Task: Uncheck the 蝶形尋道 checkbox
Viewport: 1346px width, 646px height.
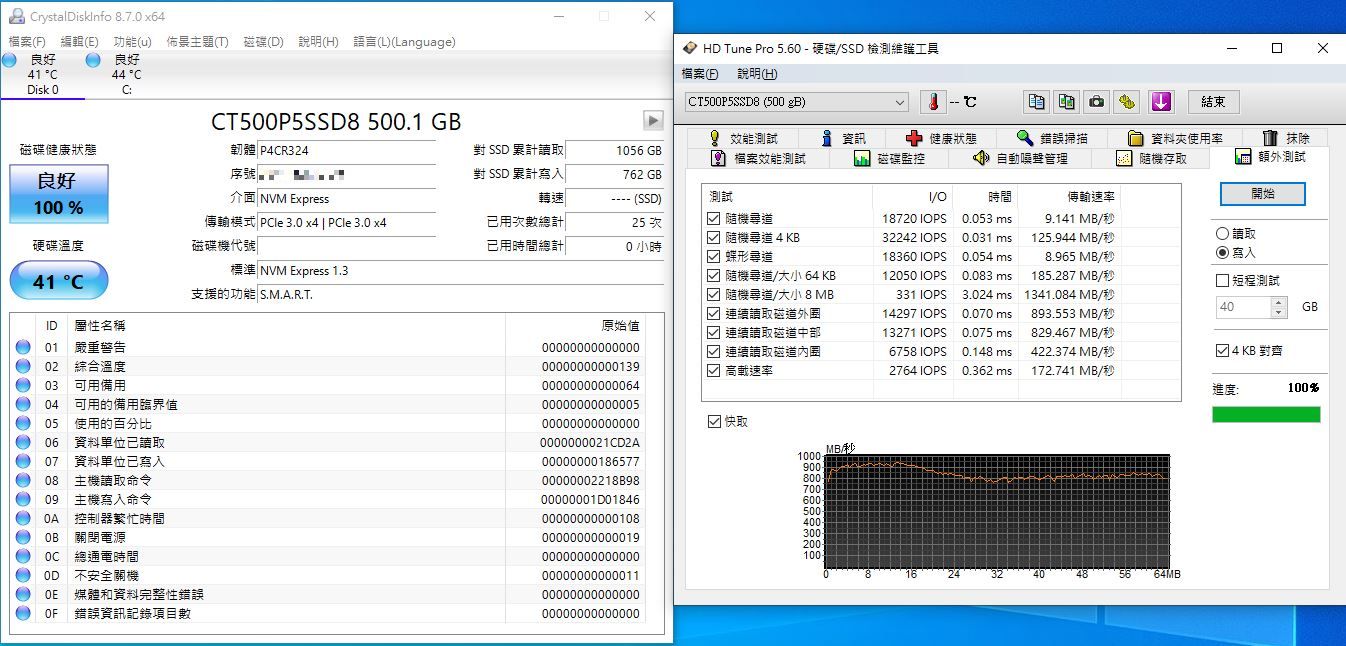Action: [713, 257]
